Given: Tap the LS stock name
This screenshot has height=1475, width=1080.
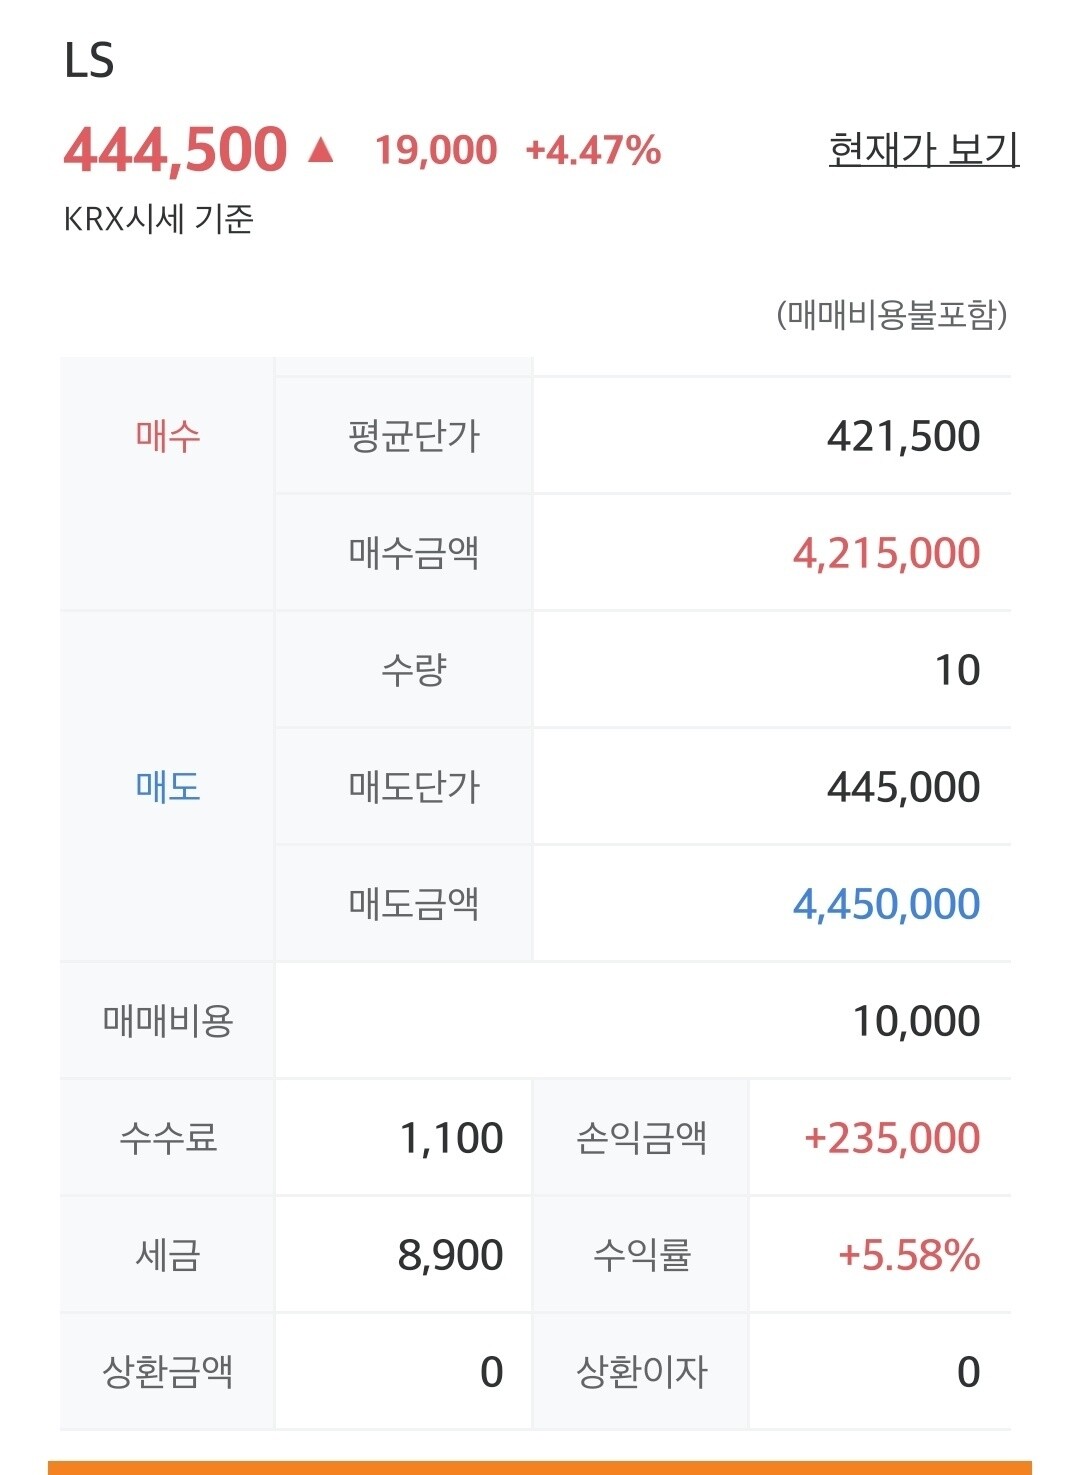Looking at the screenshot, I should [x=89, y=61].
